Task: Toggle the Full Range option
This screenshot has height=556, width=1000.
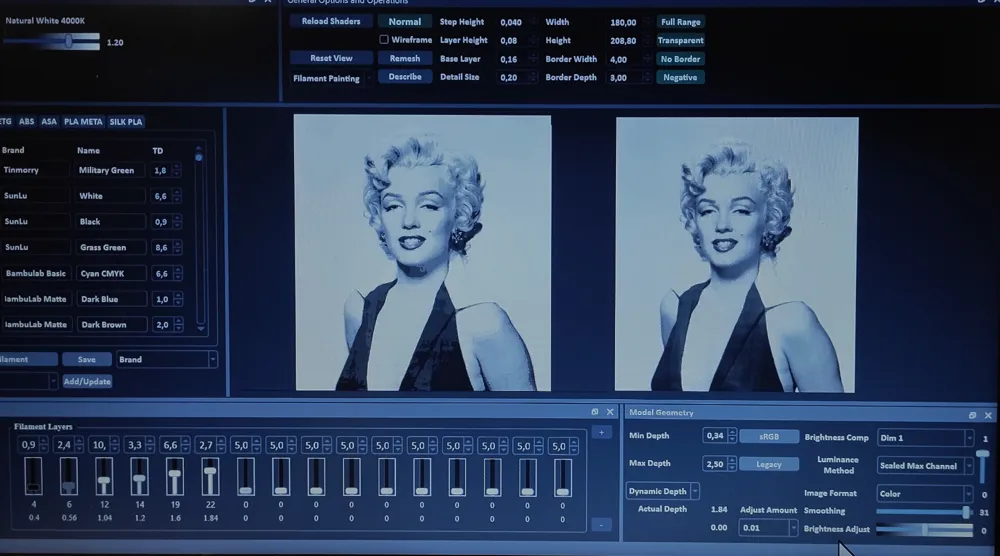Action: 680,22
